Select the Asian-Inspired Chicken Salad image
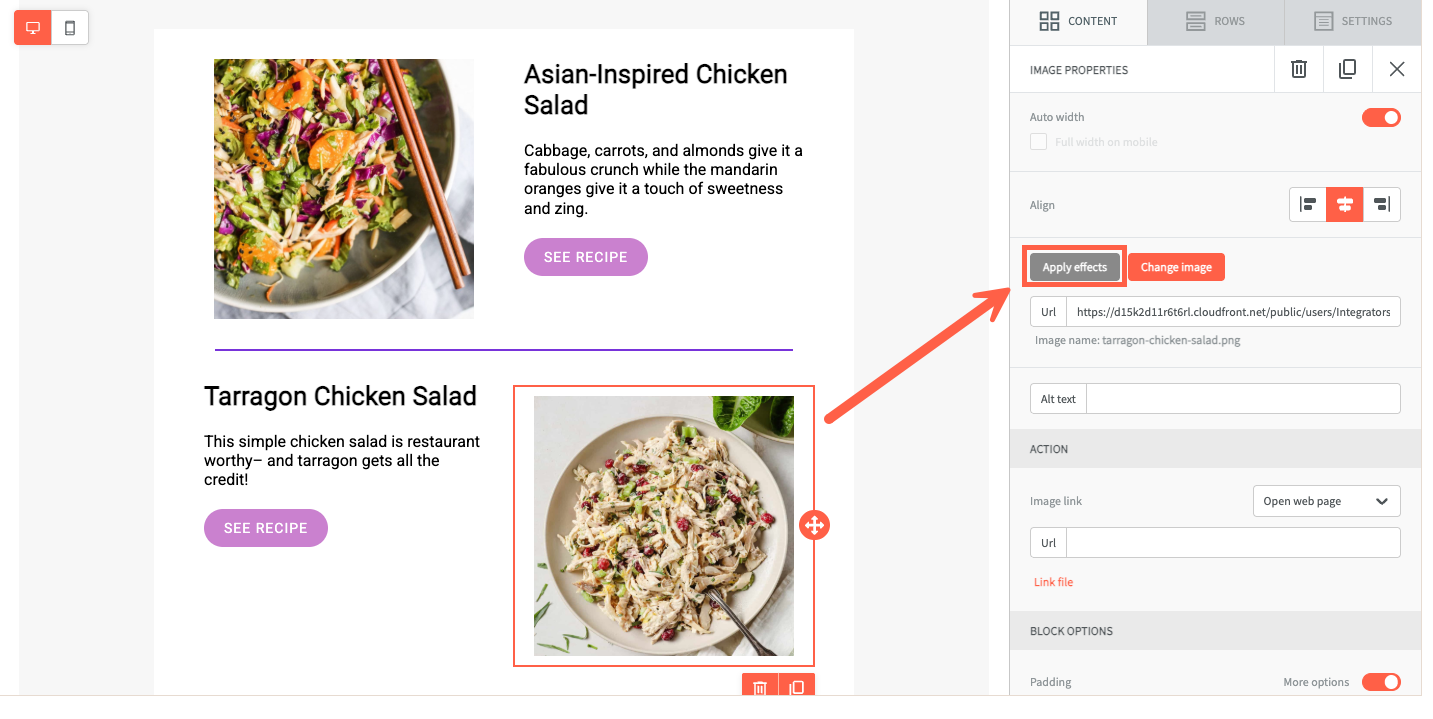This screenshot has height=719, width=1433. tap(344, 189)
